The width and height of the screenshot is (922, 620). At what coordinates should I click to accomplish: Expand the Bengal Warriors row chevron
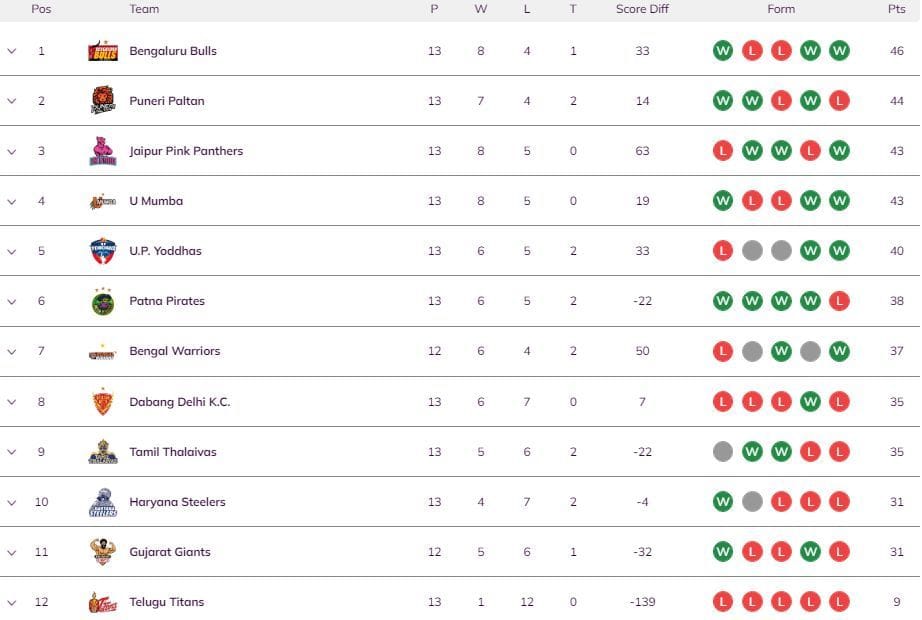pos(12,351)
